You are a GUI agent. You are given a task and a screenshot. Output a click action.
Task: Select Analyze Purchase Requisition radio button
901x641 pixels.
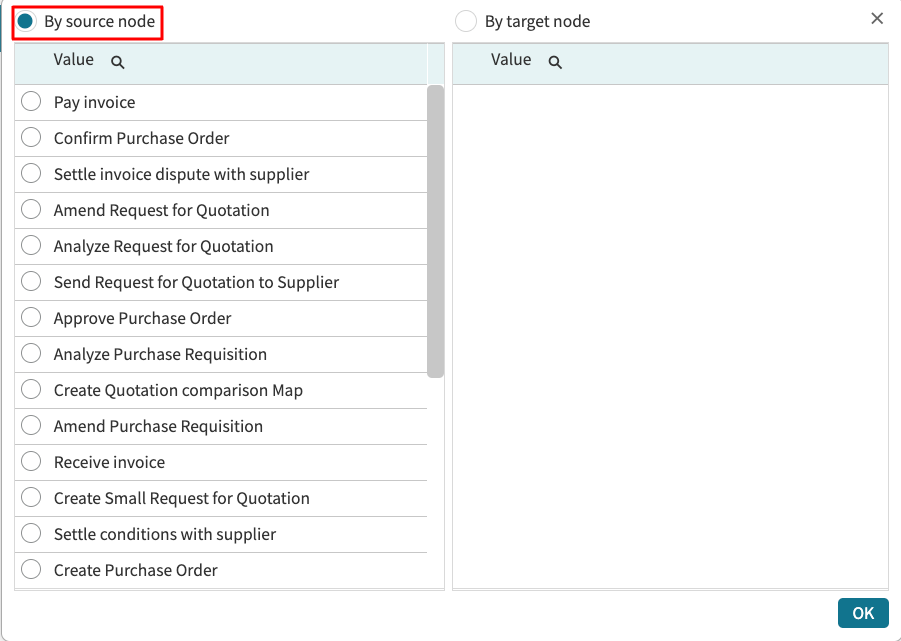[x=31, y=354]
